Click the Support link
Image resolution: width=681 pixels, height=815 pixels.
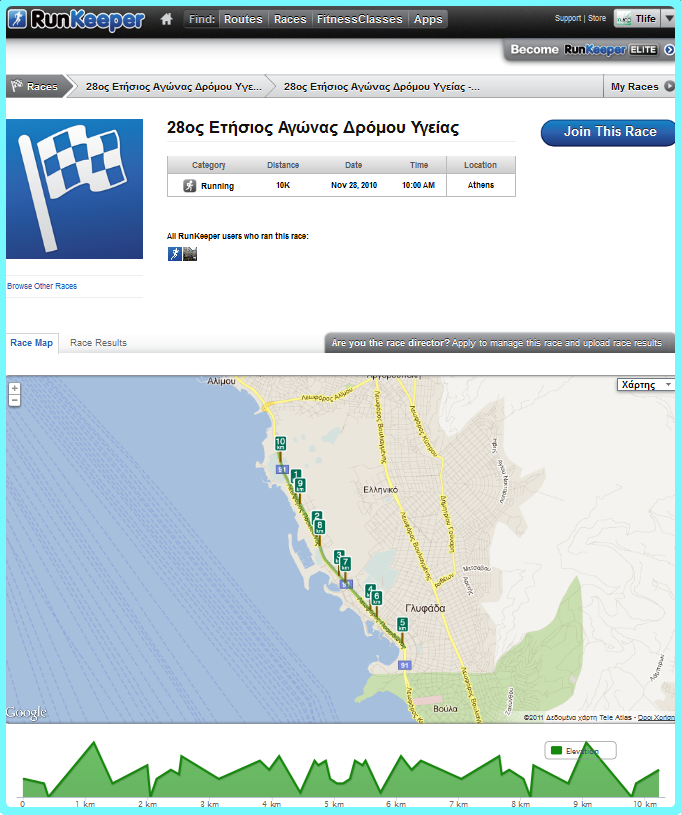(568, 18)
